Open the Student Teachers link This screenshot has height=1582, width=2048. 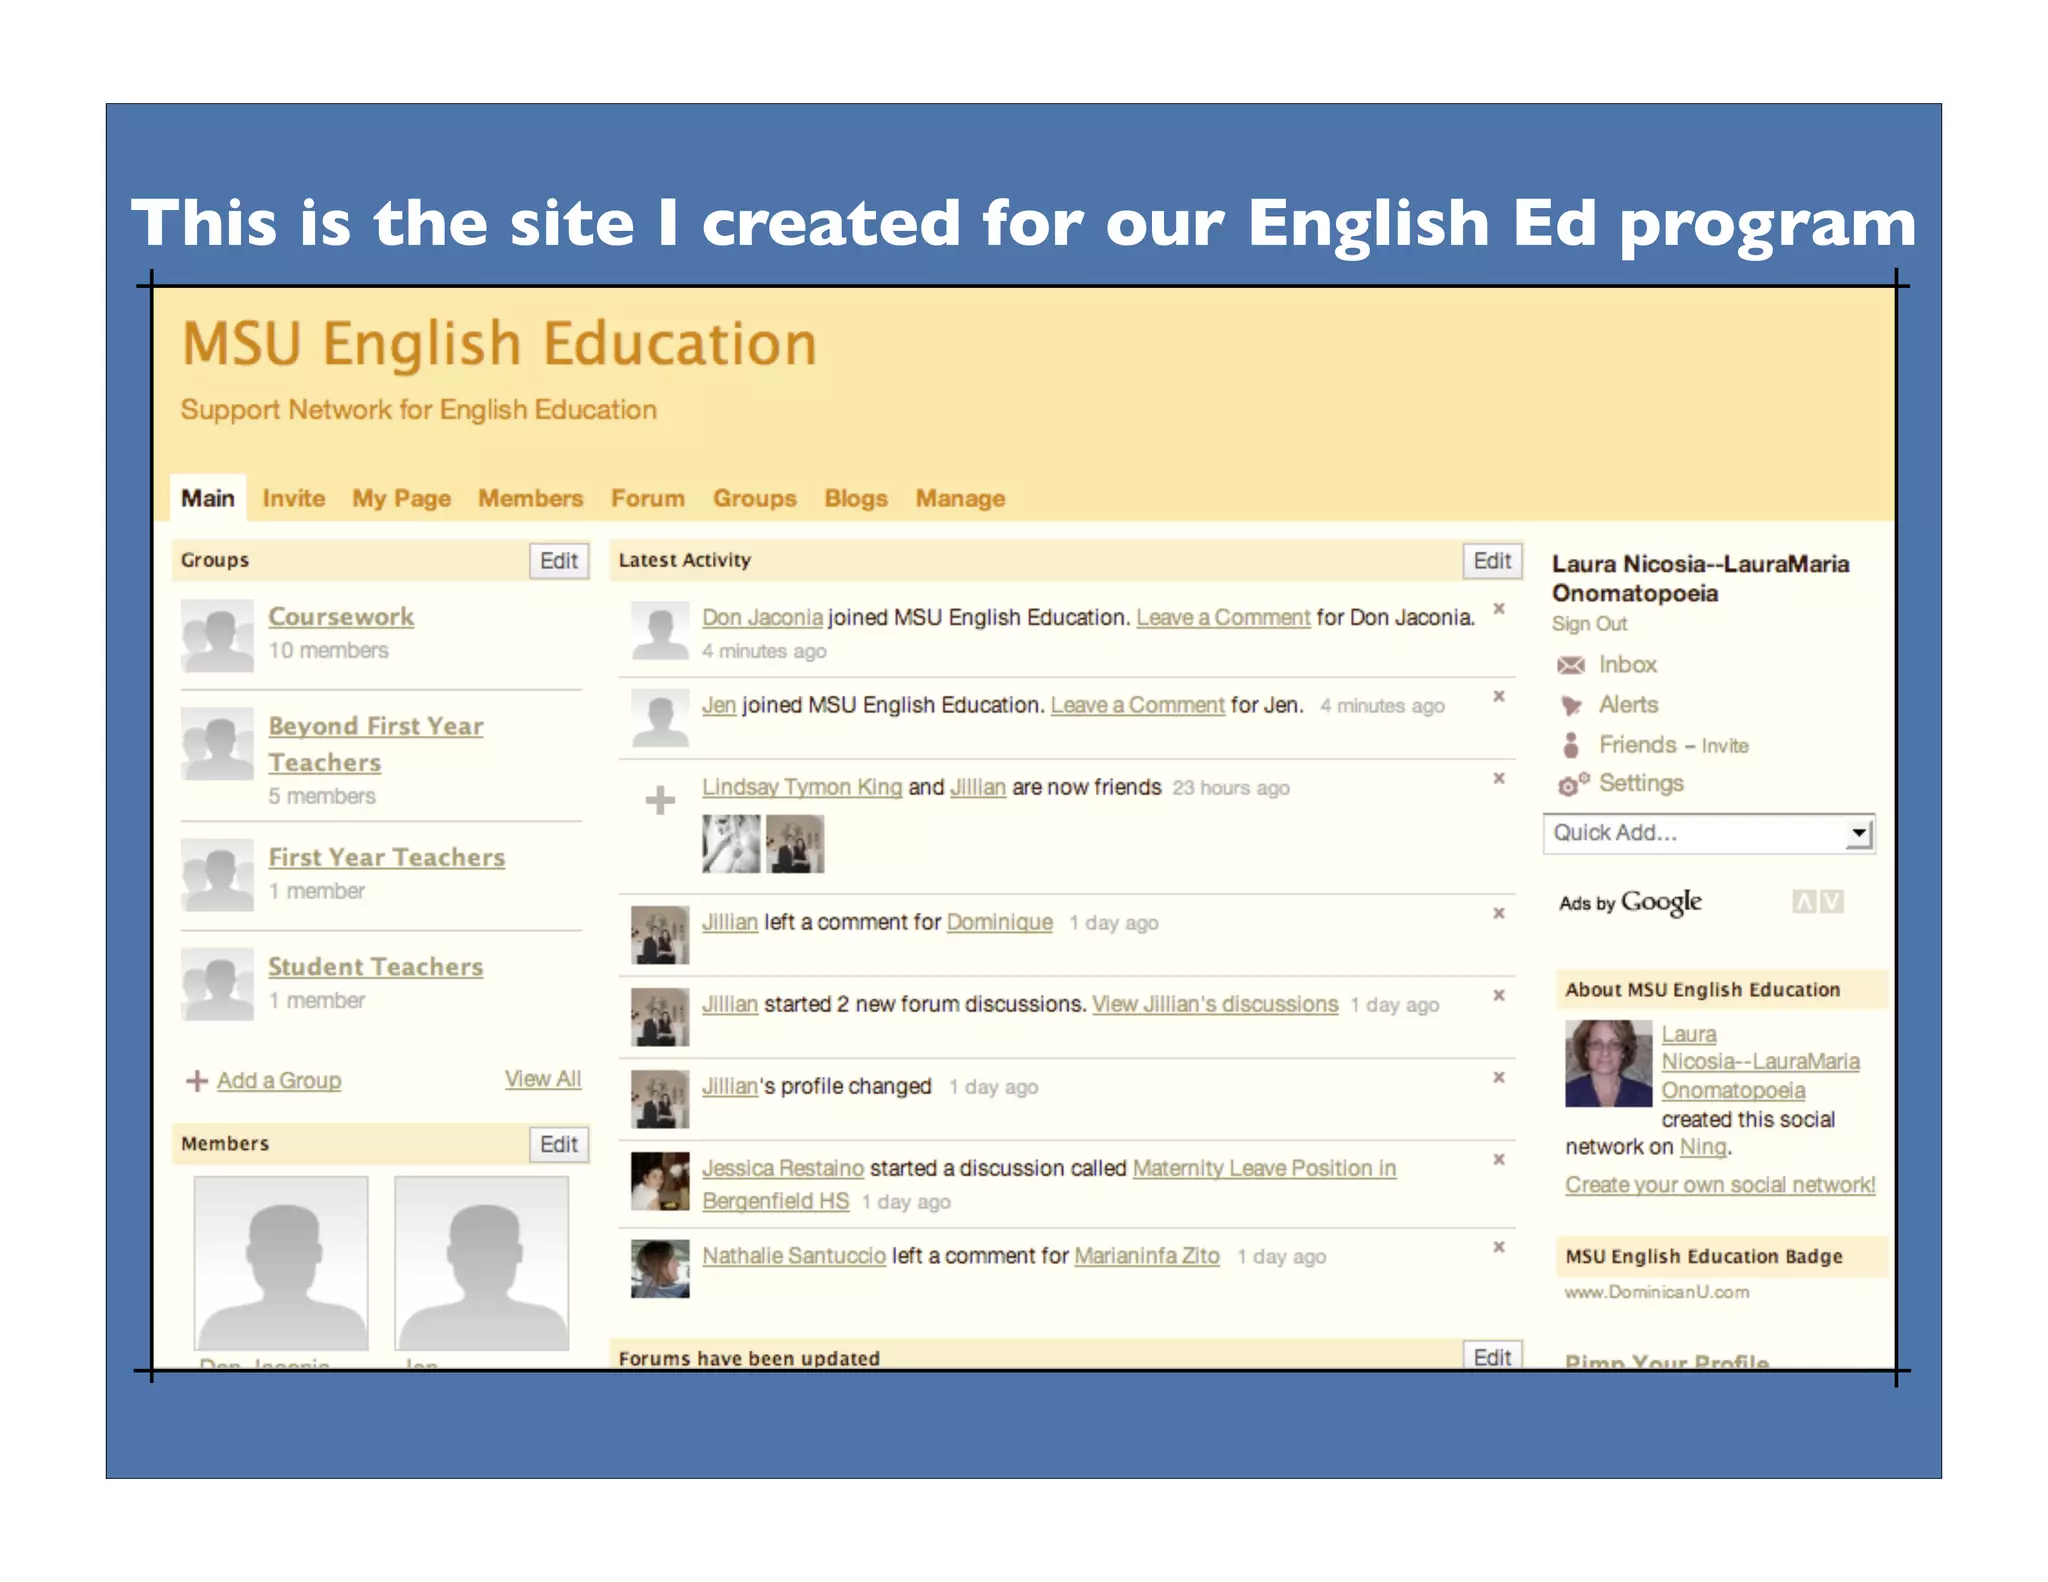pos(375,967)
